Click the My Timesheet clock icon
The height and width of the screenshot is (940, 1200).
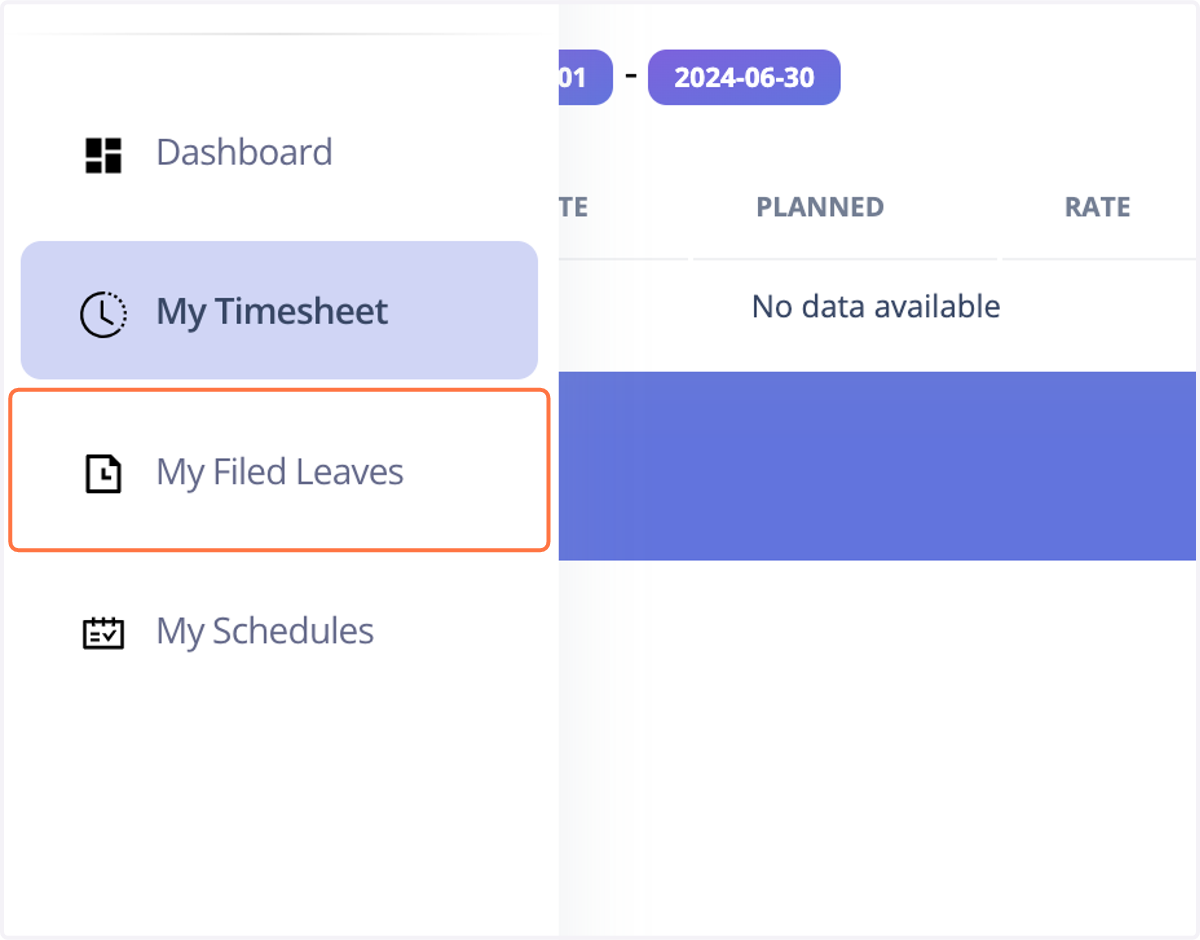pos(103,315)
